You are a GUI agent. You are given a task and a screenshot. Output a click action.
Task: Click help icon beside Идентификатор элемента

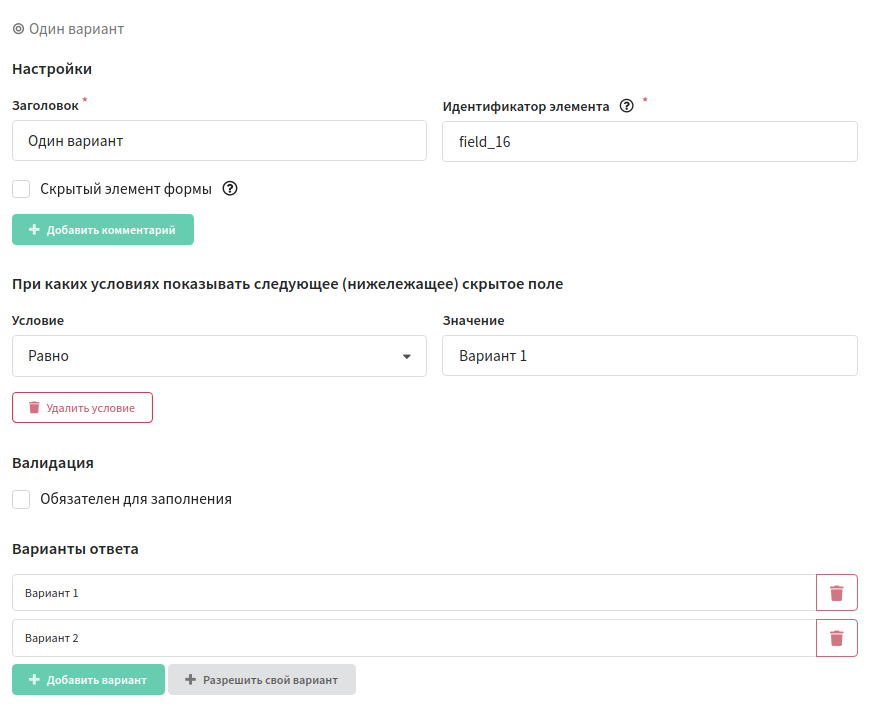pyautogui.click(x=626, y=106)
